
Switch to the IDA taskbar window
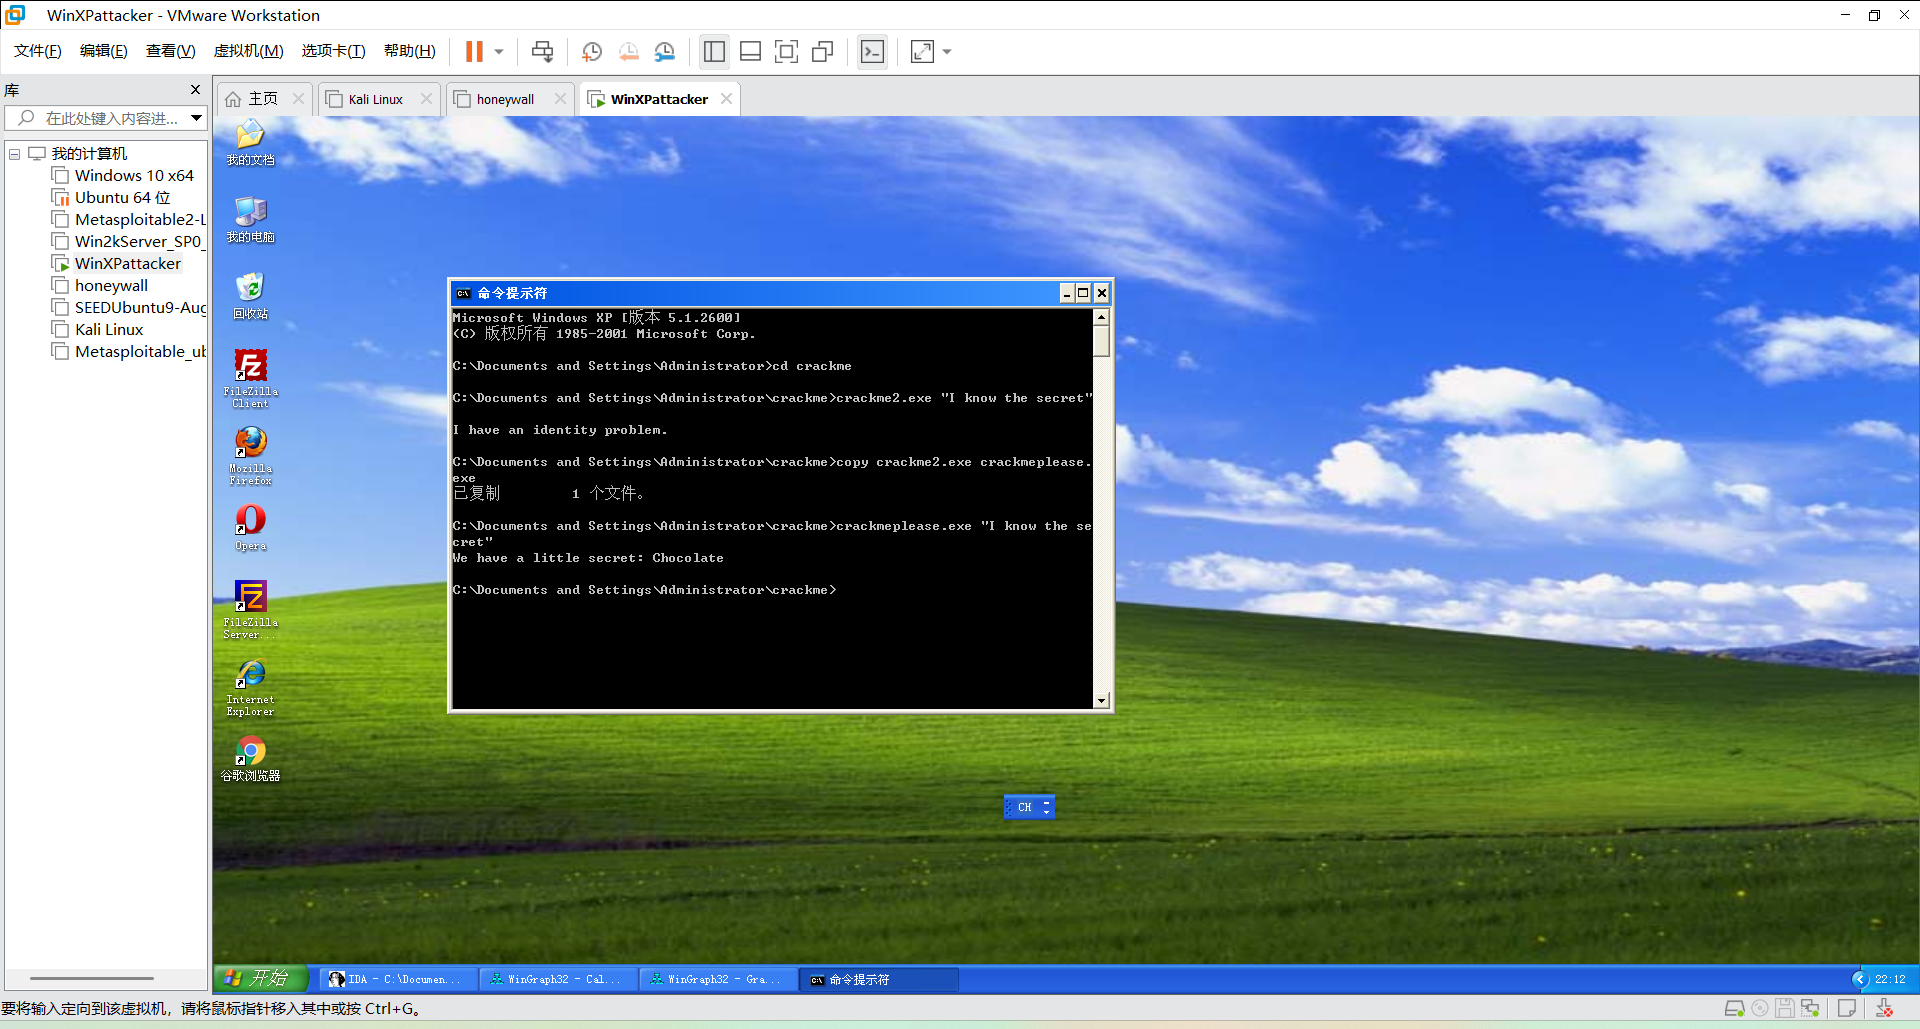tap(397, 979)
